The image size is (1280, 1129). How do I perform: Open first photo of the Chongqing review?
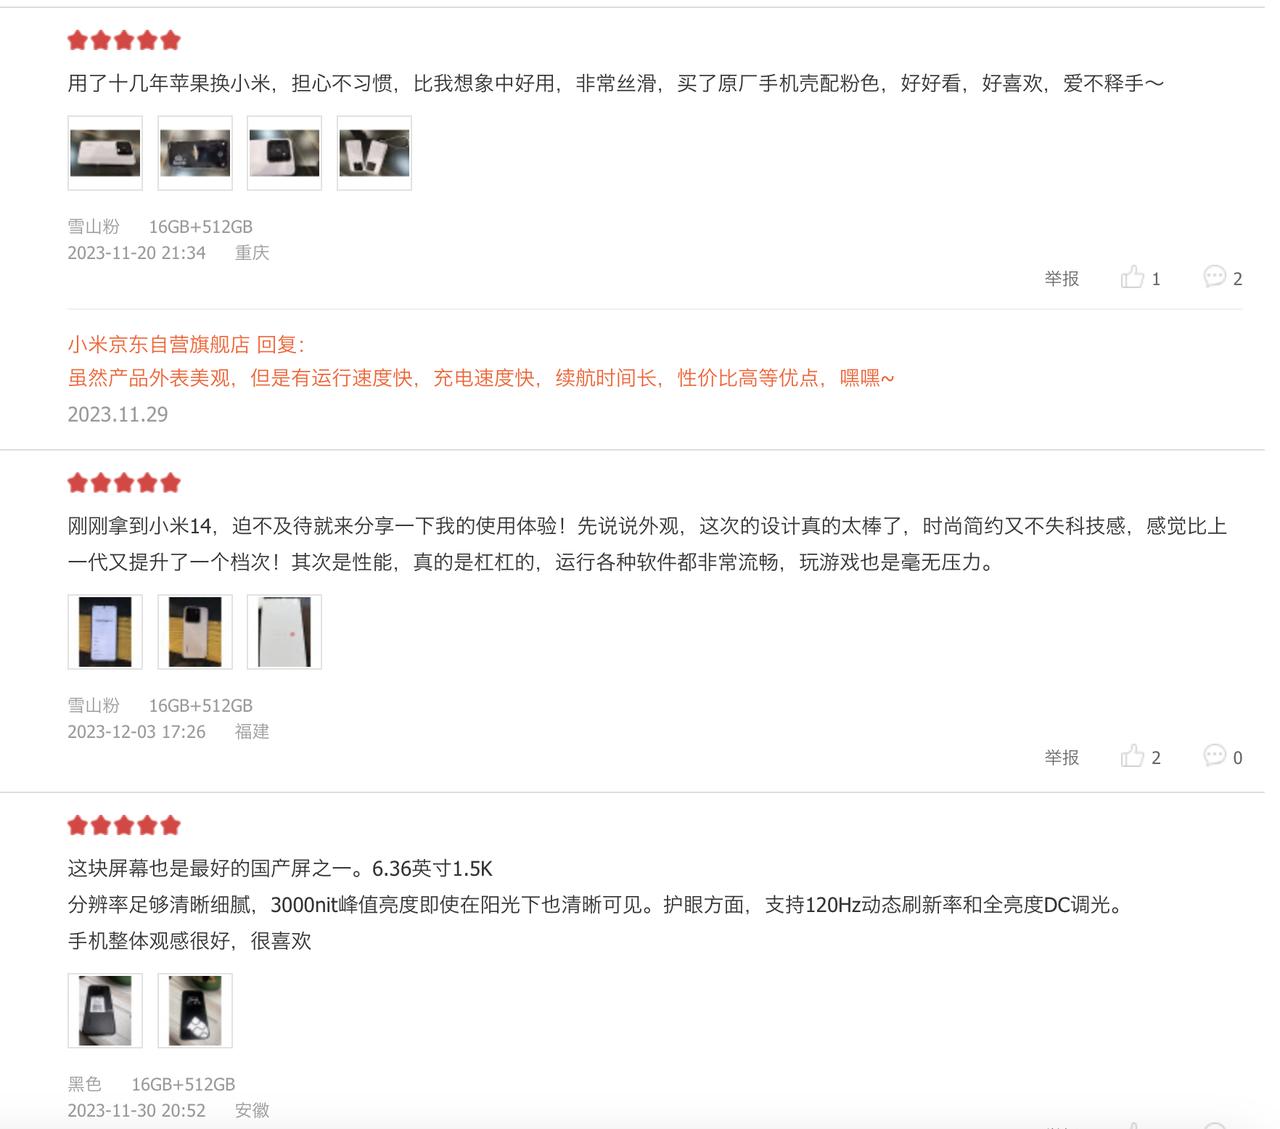coord(105,153)
